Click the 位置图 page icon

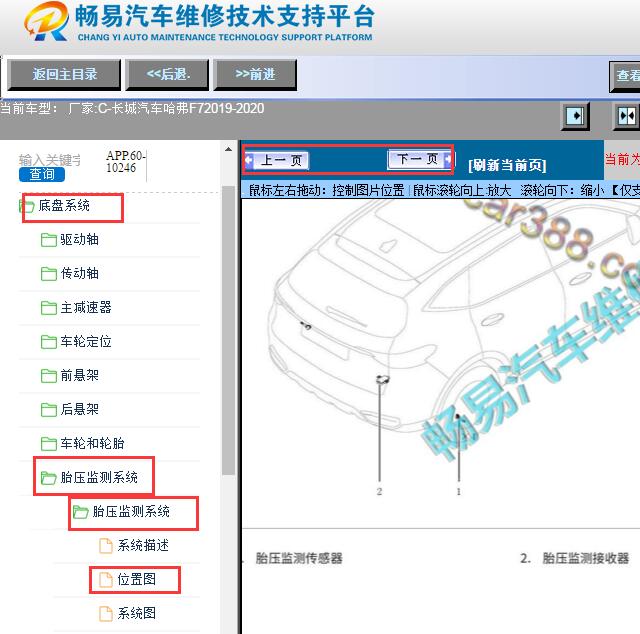pyautogui.click(x=106, y=579)
